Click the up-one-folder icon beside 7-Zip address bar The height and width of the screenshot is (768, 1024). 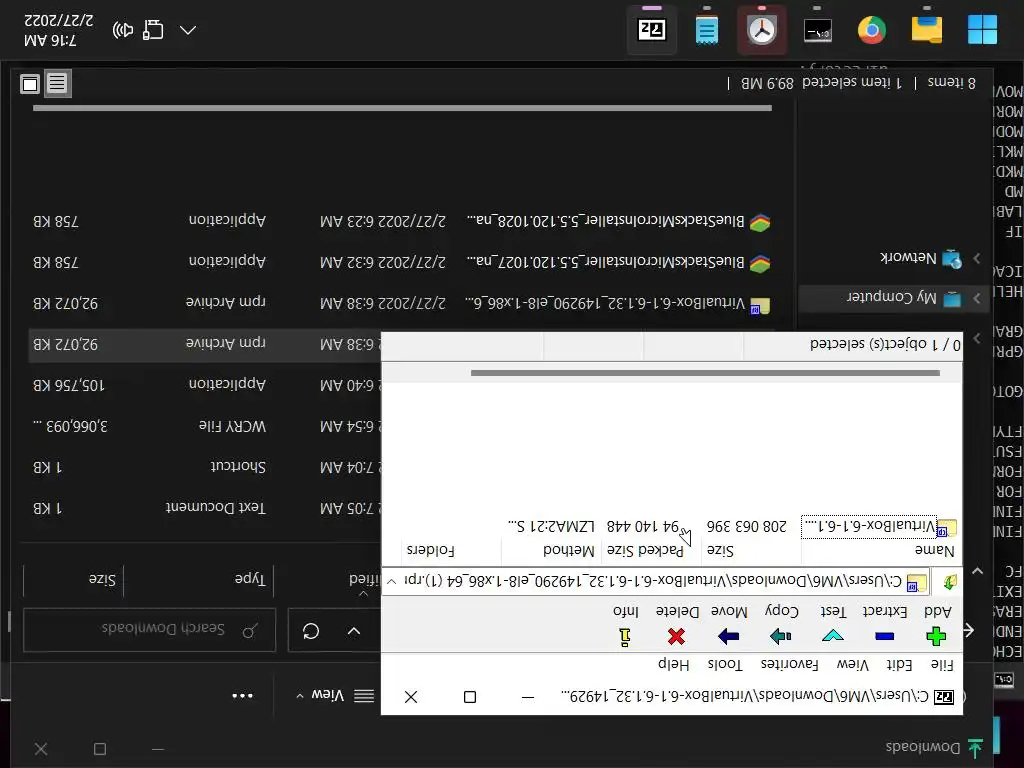pos(950,581)
